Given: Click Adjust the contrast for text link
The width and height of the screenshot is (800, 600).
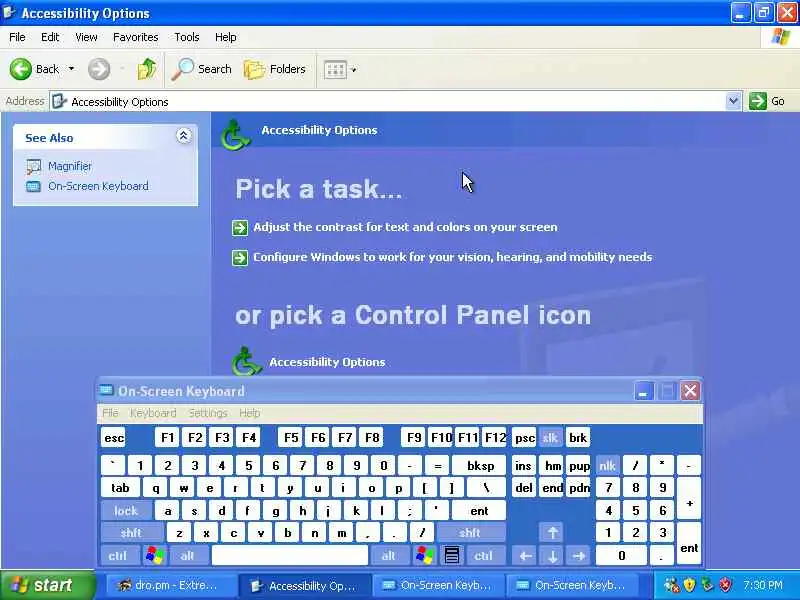Looking at the screenshot, I should [405, 227].
